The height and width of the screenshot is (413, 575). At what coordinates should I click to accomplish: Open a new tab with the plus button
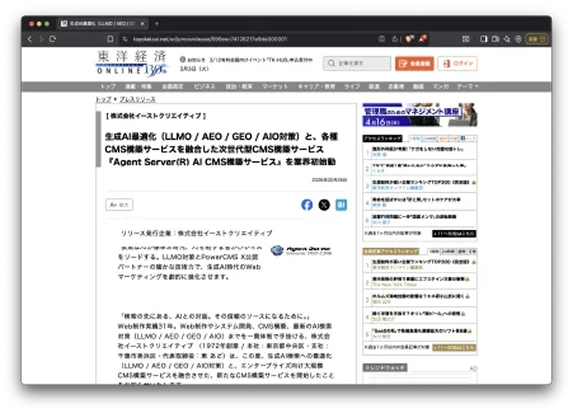(x=157, y=23)
